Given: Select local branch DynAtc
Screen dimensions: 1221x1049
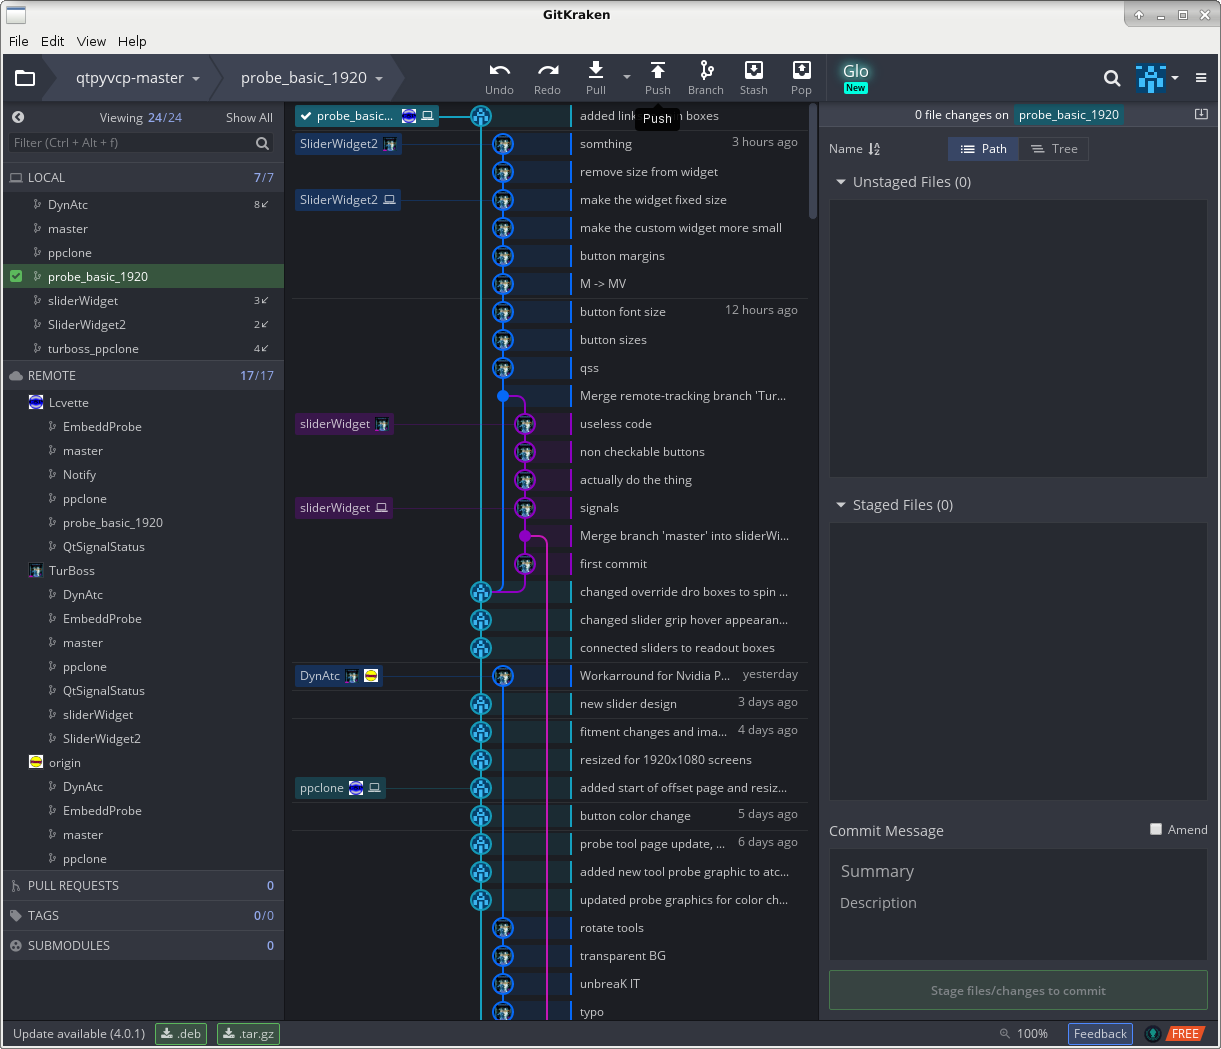Looking at the screenshot, I should [144, 205].
